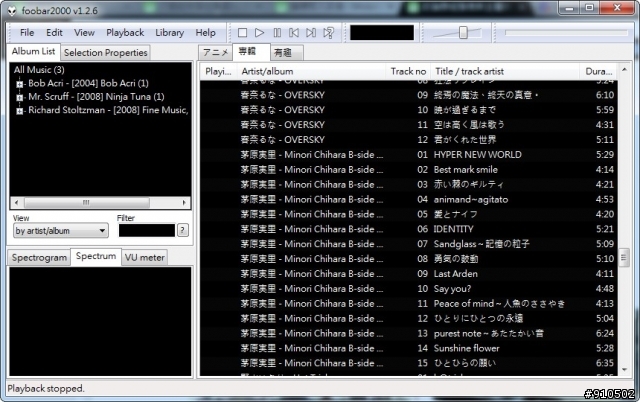Click the Filter input field
The width and height of the screenshot is (640, 402).
(x=147, y=231)
